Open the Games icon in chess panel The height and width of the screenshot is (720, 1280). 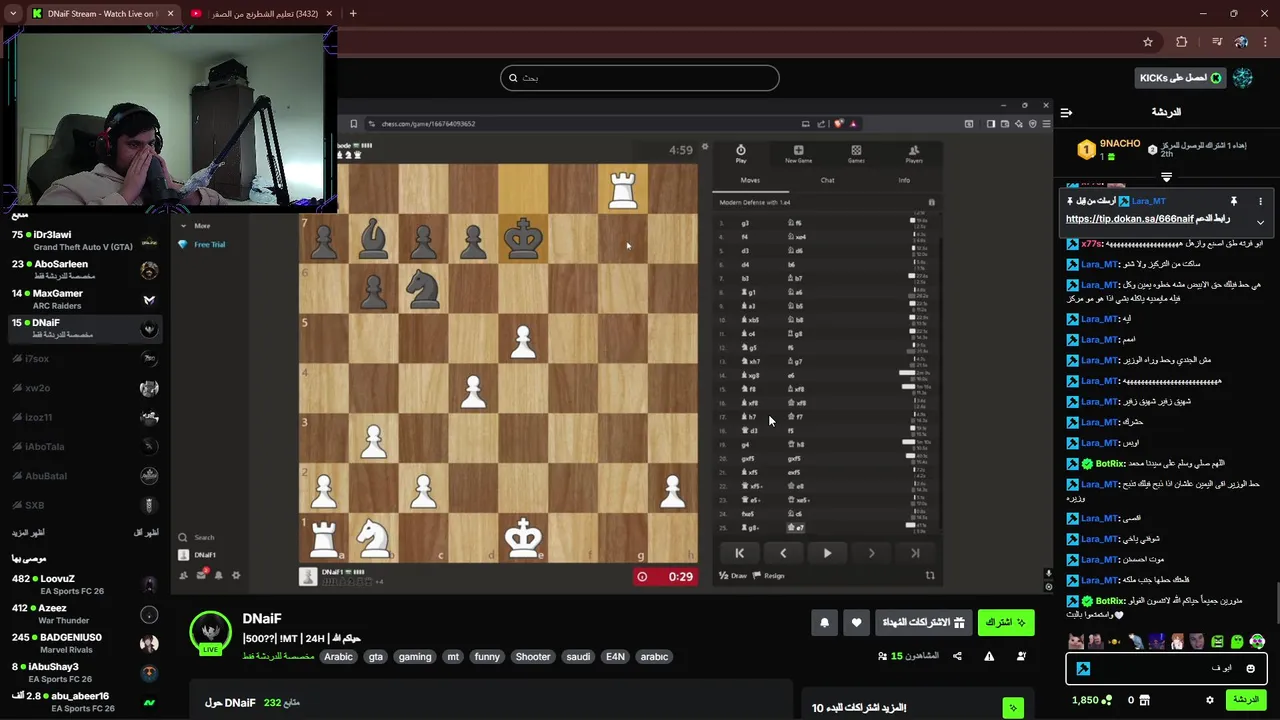(x=856, y=153)
